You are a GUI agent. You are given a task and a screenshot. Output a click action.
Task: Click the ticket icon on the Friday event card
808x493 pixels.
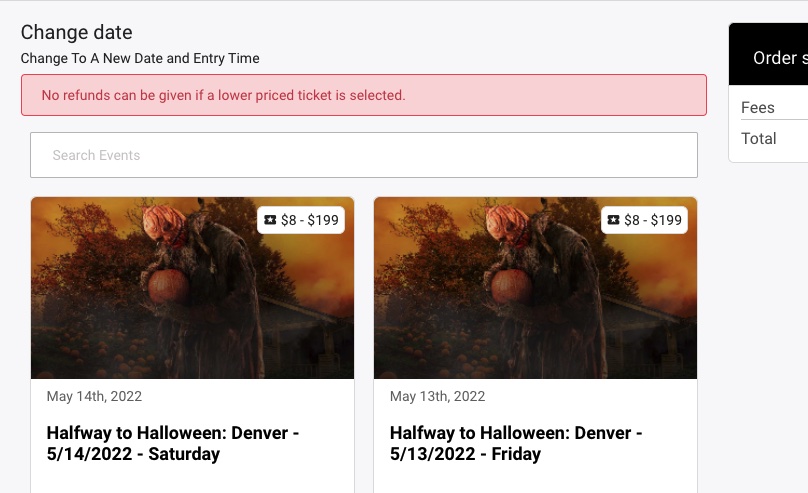612,220
